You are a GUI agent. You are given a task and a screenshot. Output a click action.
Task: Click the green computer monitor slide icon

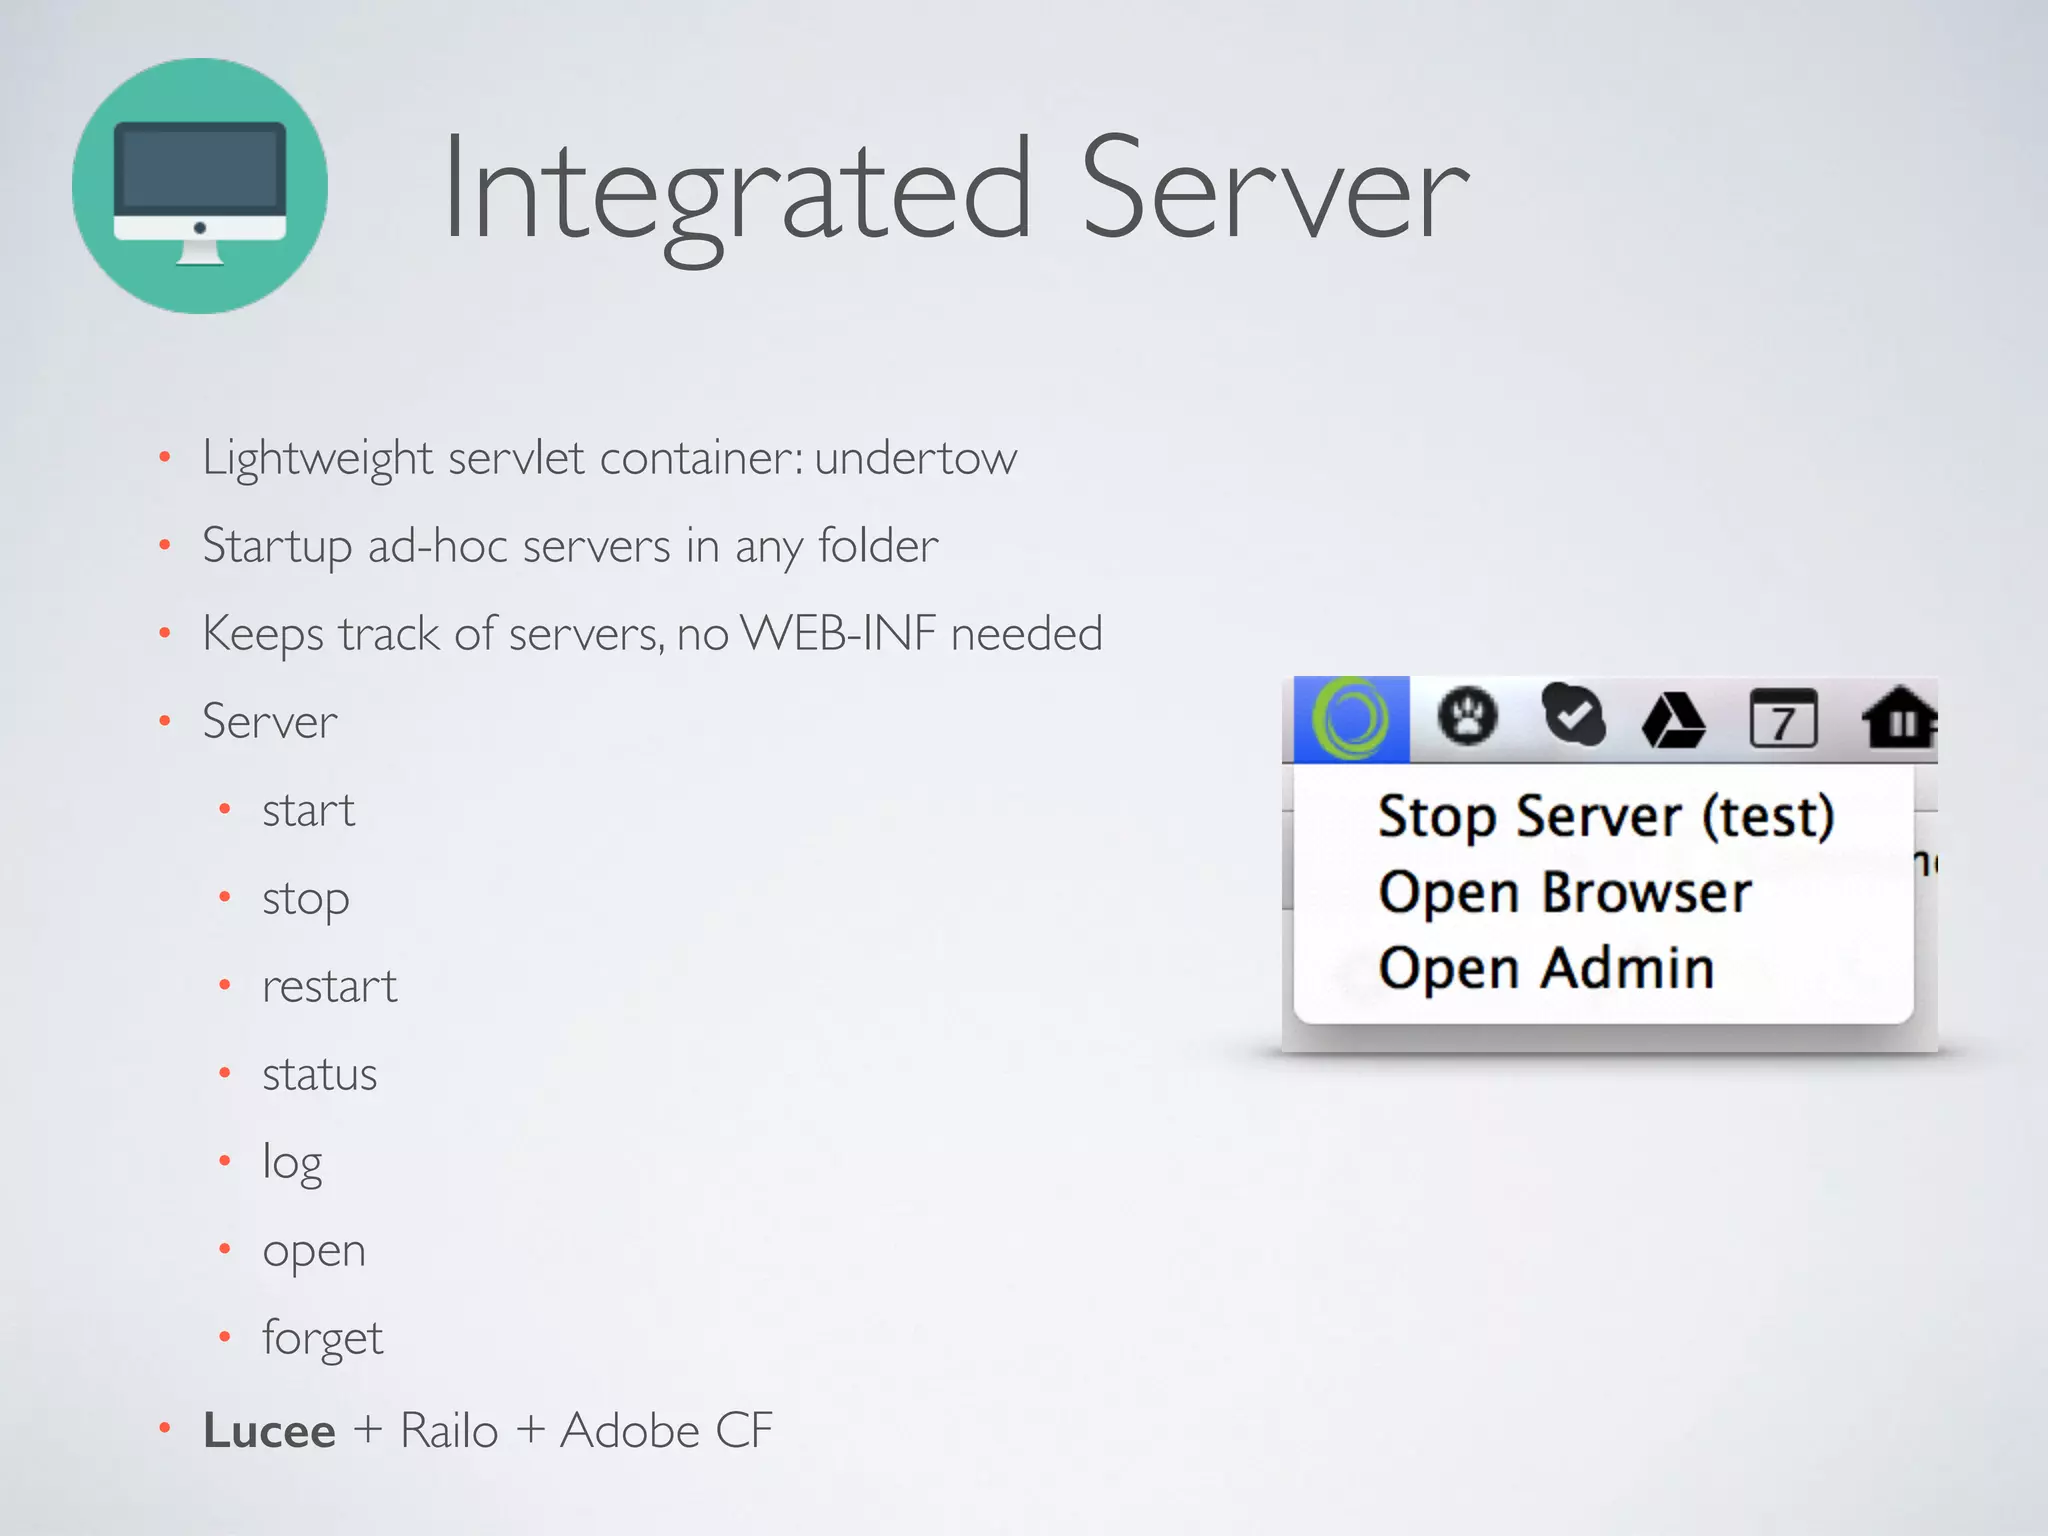click(x=200, y=186)
